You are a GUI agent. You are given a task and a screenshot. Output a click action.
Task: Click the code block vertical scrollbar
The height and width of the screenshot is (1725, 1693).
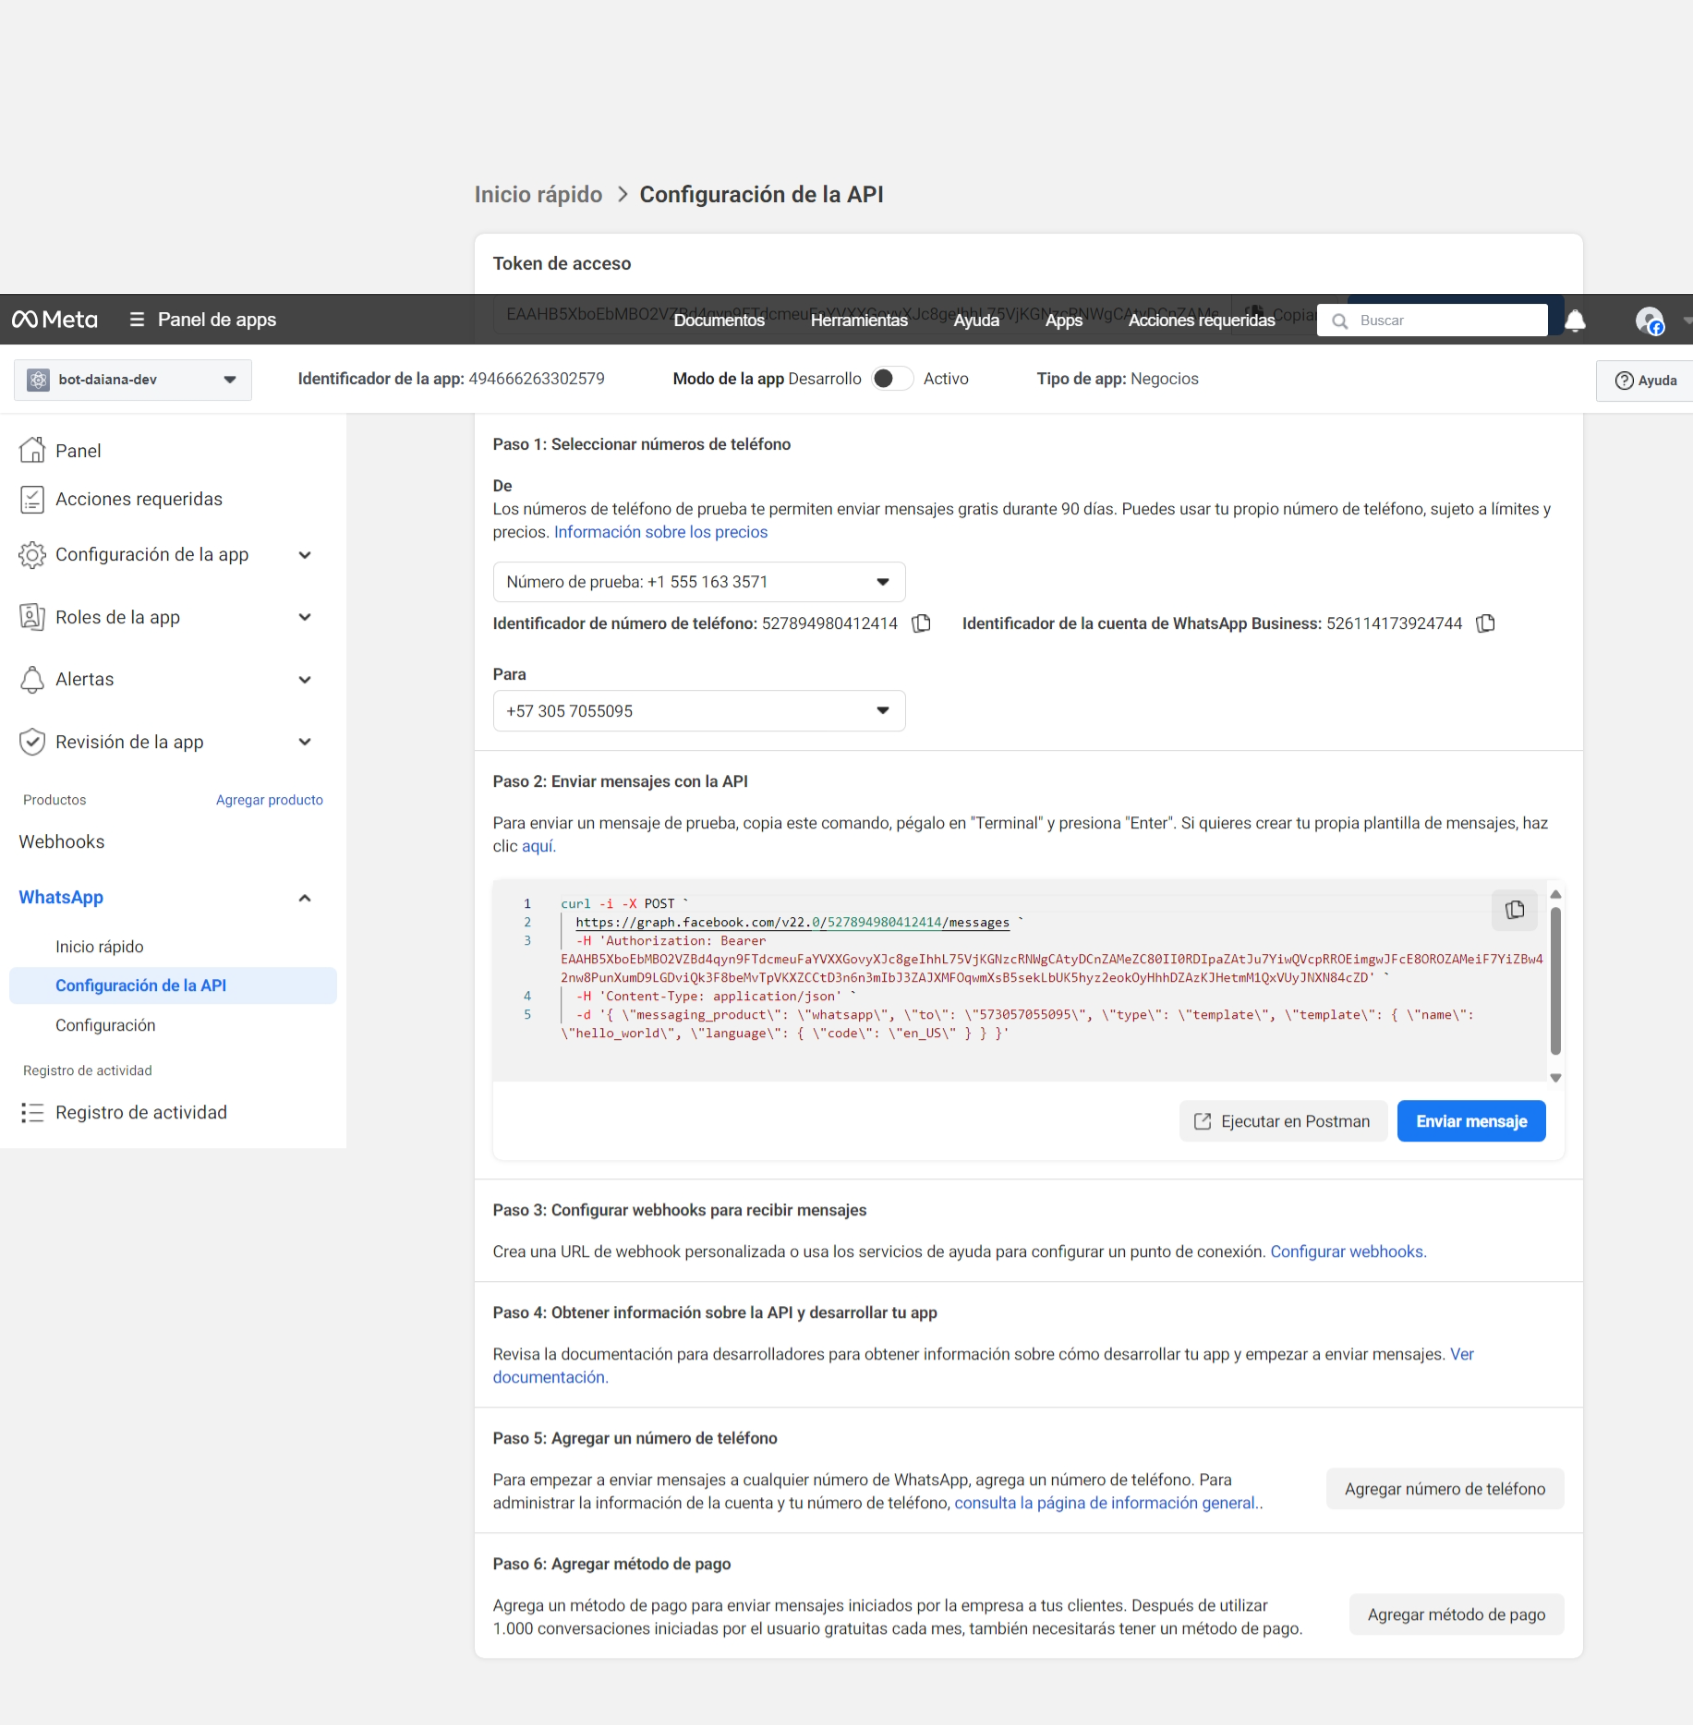[x=1555, y=980]
